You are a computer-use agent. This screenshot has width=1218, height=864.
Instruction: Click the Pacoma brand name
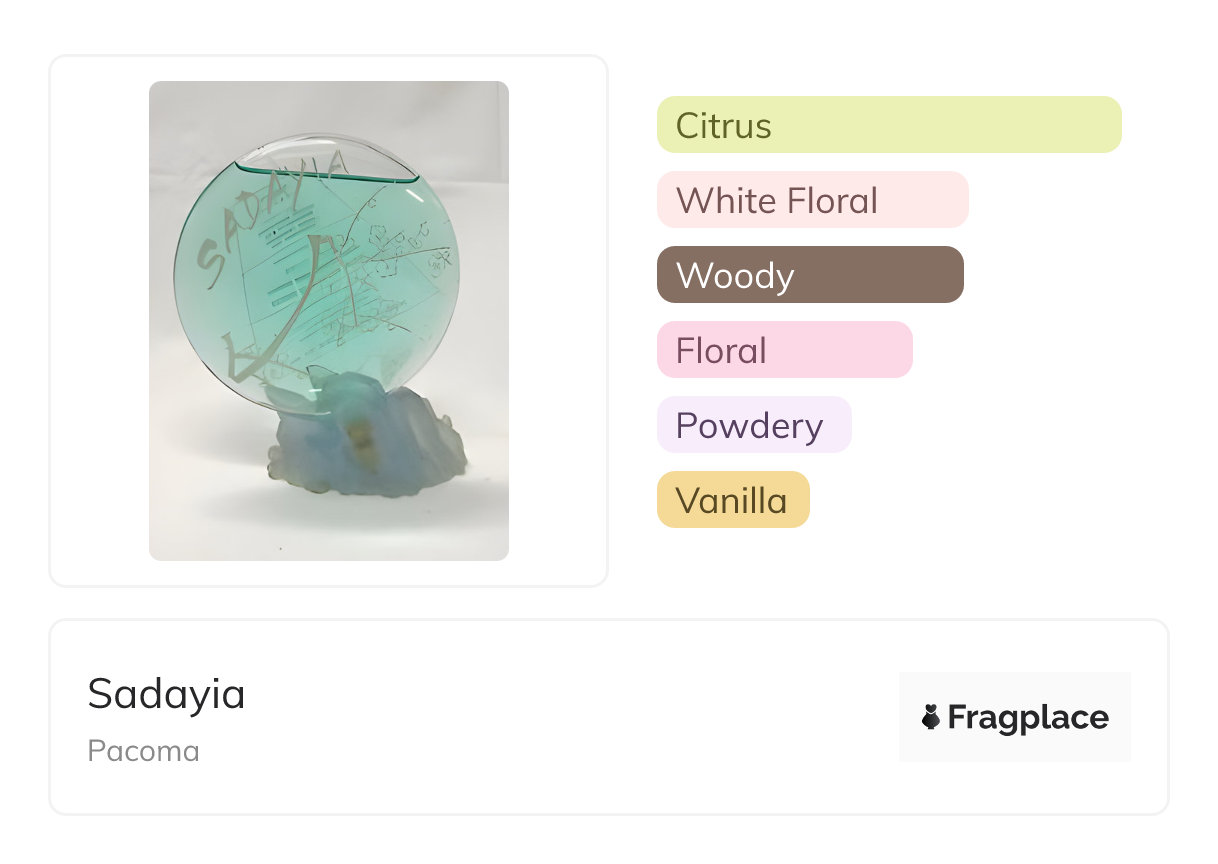pos(143,751)
